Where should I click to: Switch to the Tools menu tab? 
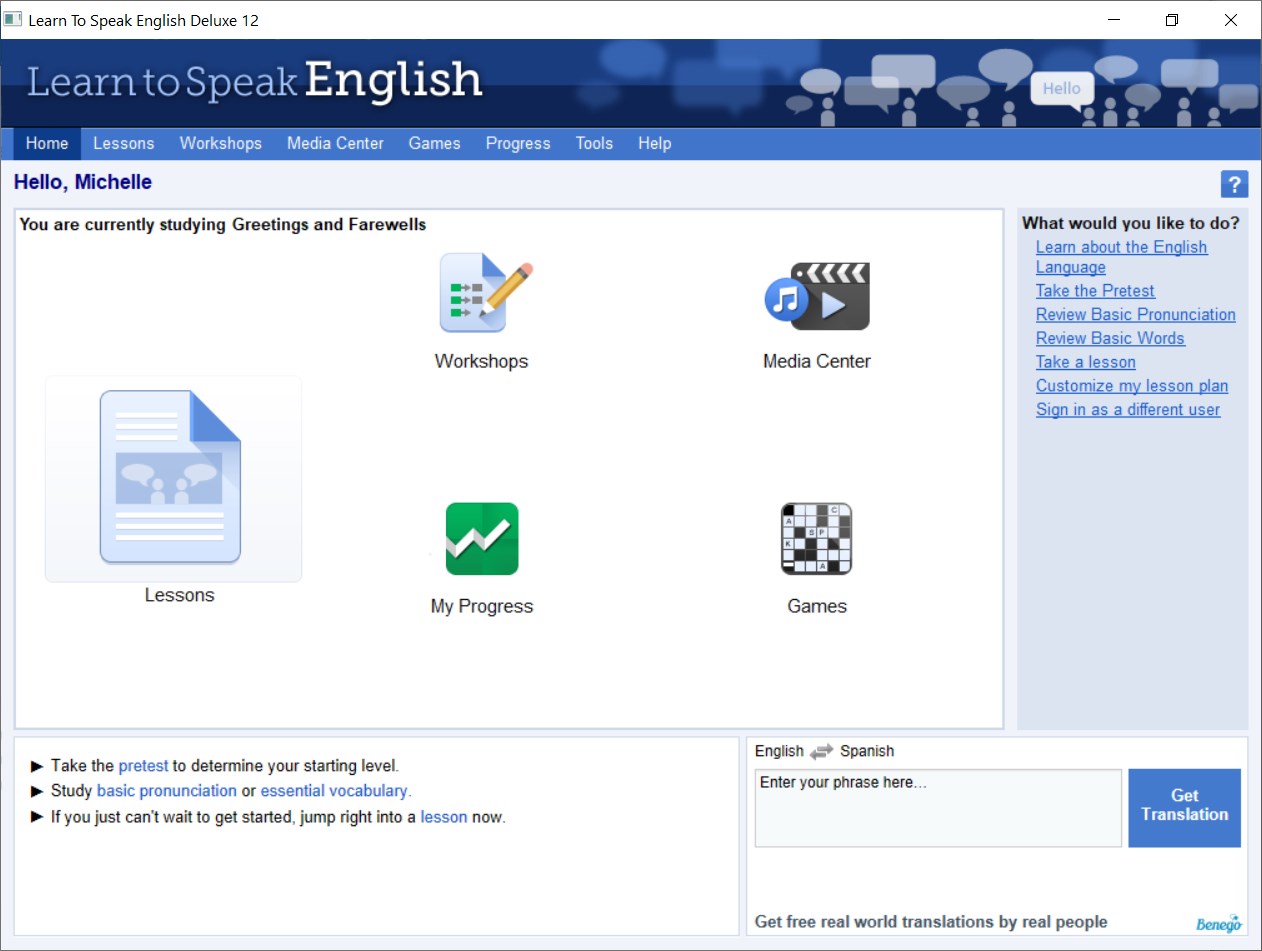pos(594,143)
